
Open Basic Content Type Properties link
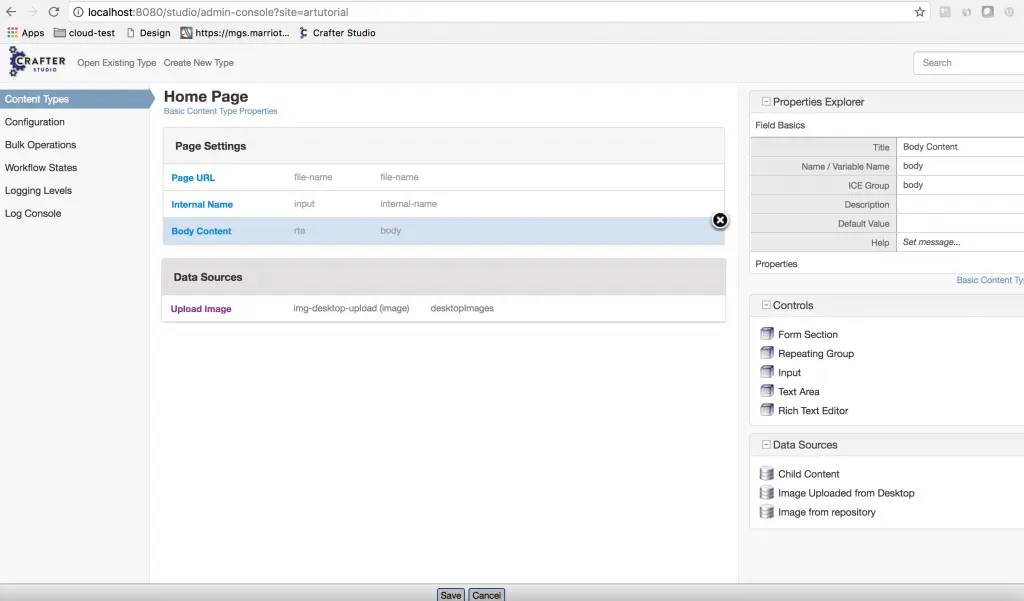(x=220, y=111)
